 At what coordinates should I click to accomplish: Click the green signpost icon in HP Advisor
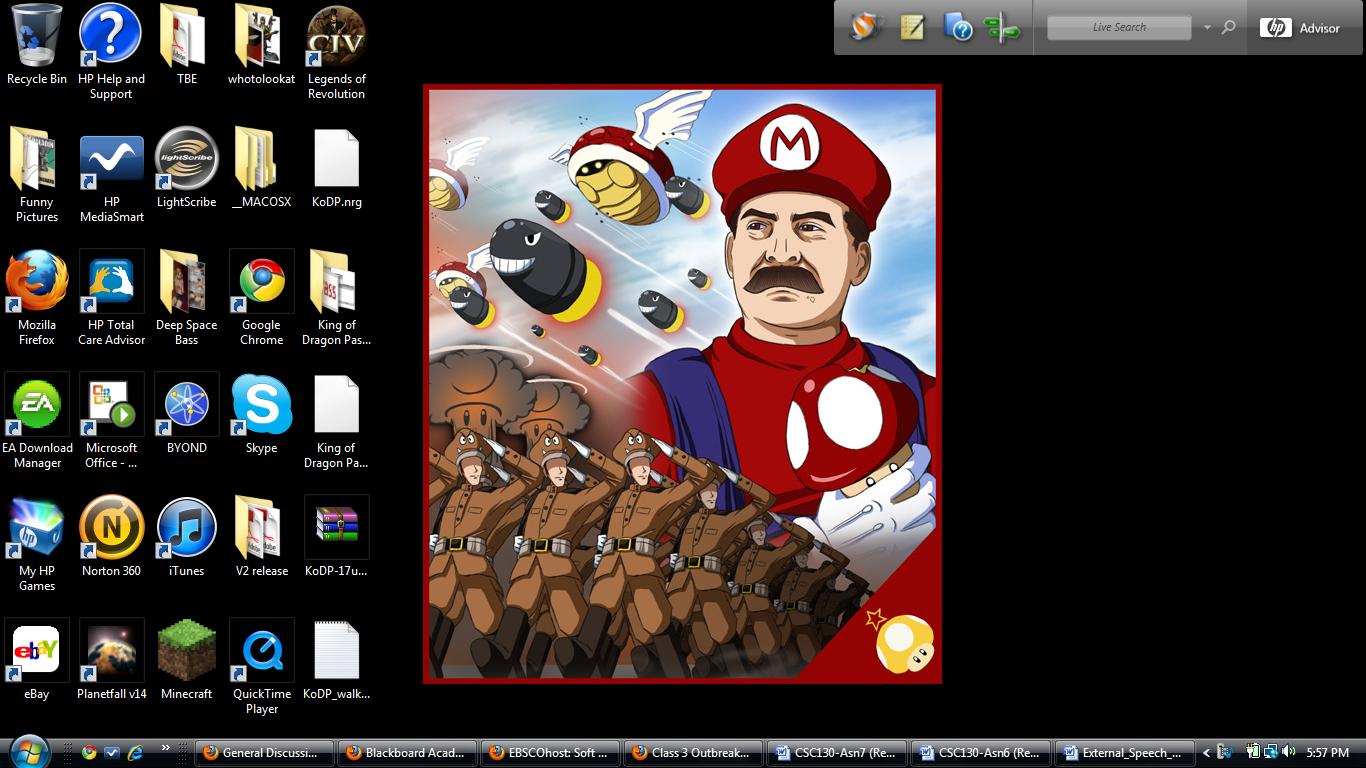click(x=1001, y=28)
